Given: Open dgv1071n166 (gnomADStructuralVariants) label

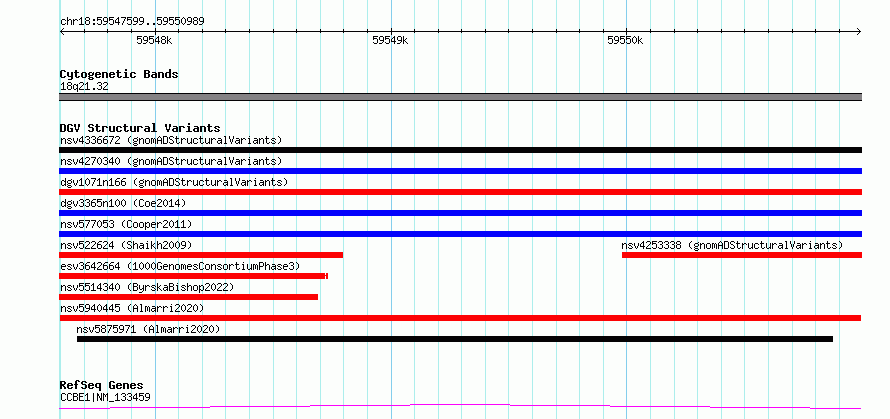Looking at the screenshot, I should click(x=174, y=182).
